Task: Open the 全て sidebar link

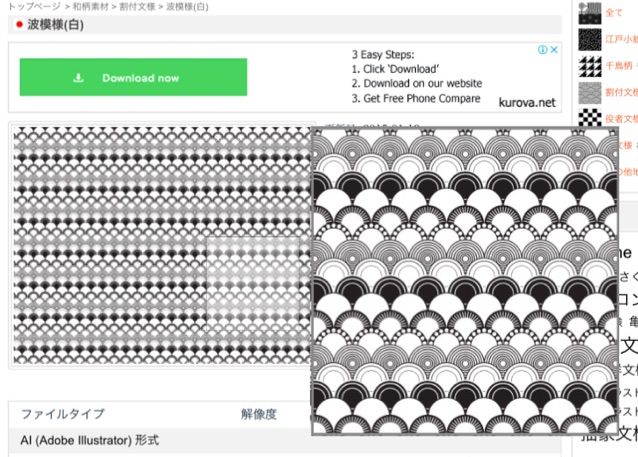Action: coord(614,13)
